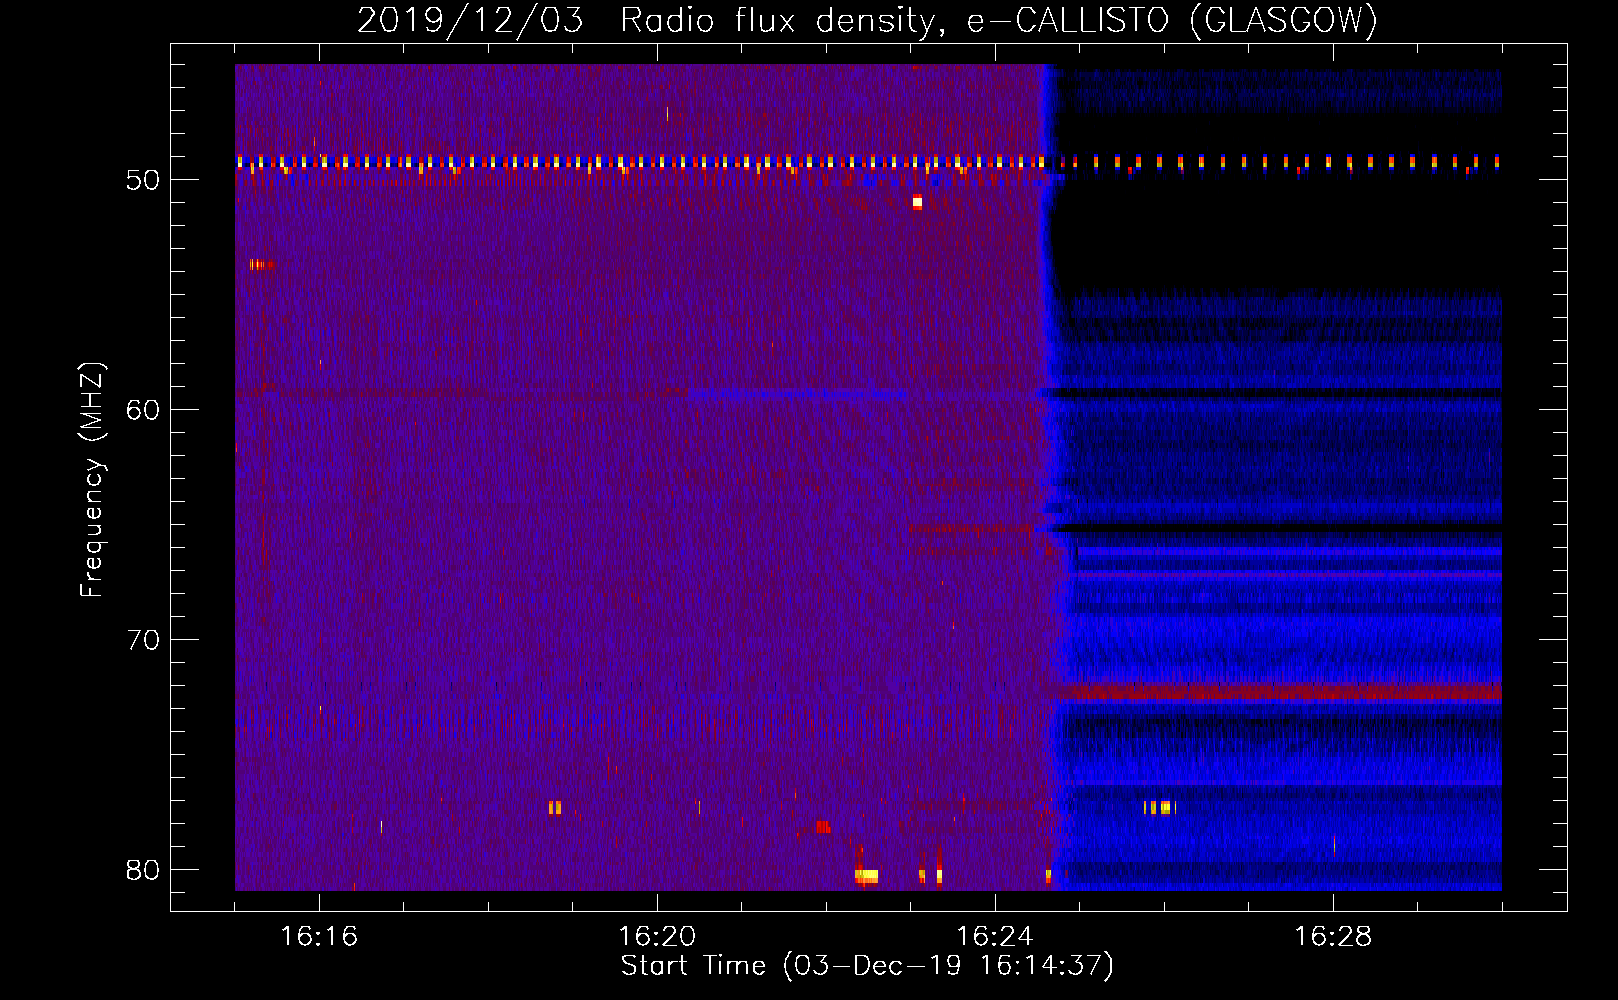This screenshot has width=1618, height=1000.
Task: Click the "60" frequency tick label
Action: coord(143,410)
